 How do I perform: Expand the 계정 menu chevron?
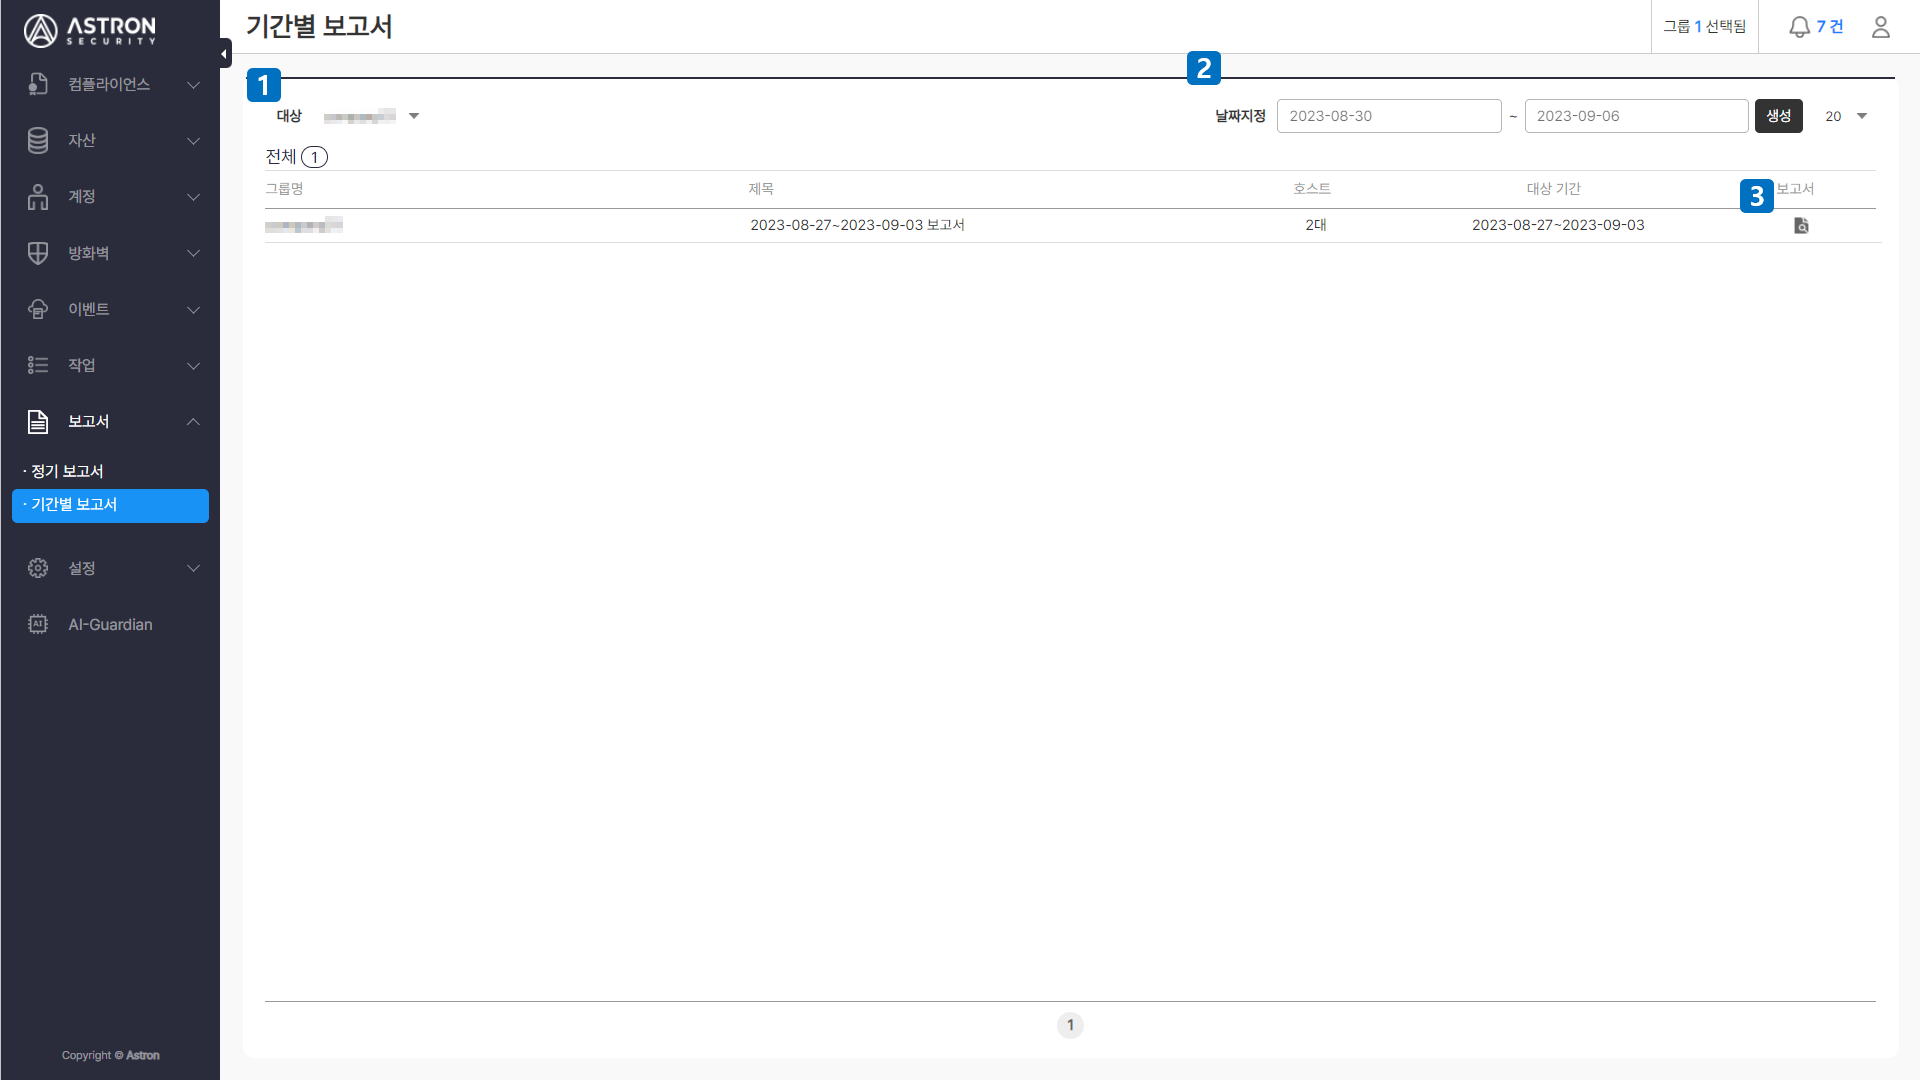(194, 197)
